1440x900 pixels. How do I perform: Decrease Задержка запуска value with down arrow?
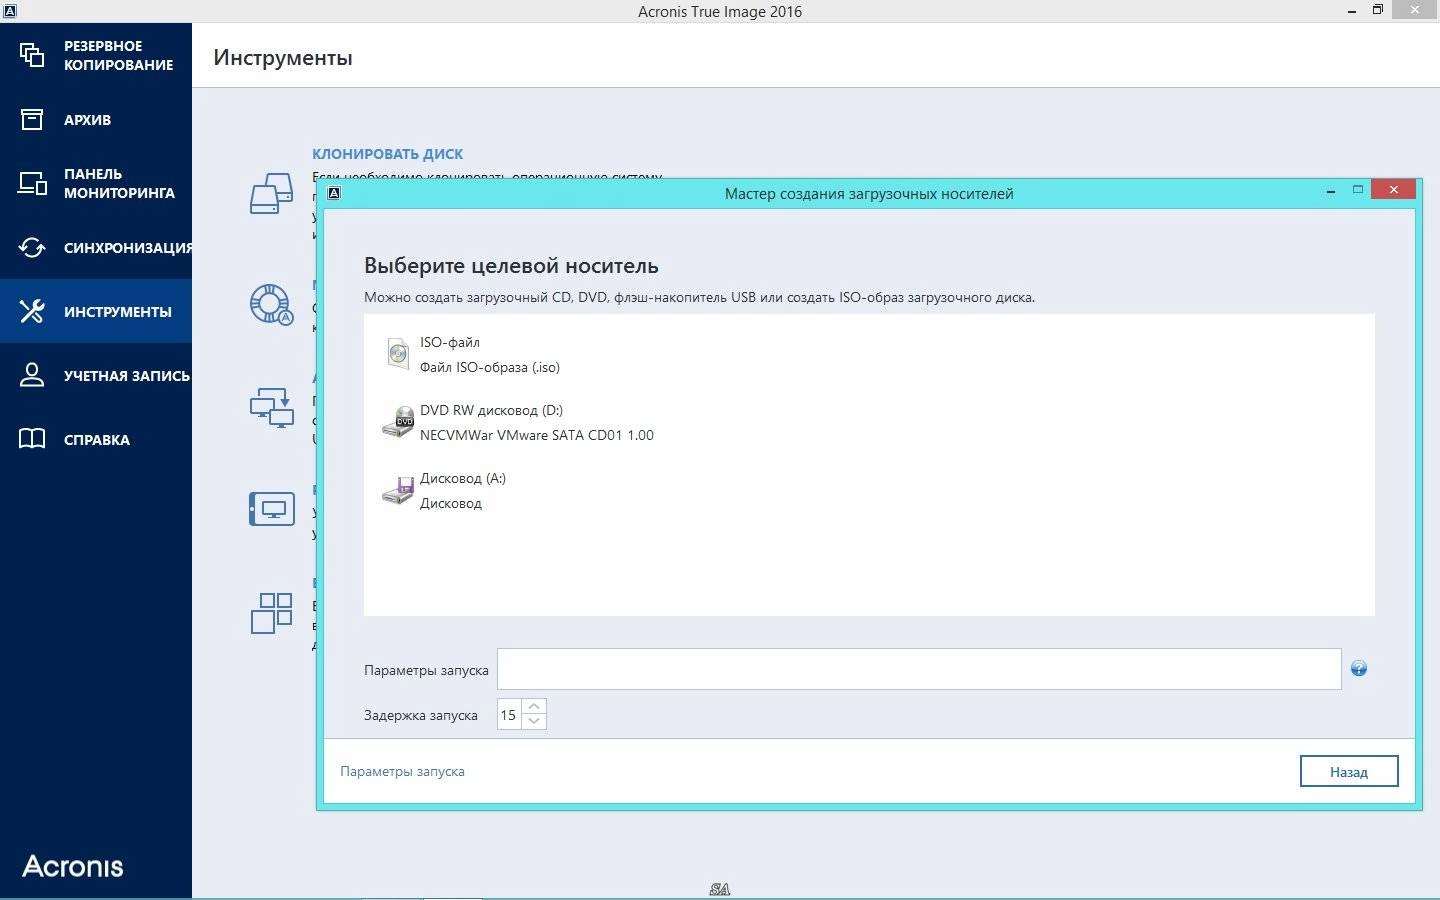534,722
